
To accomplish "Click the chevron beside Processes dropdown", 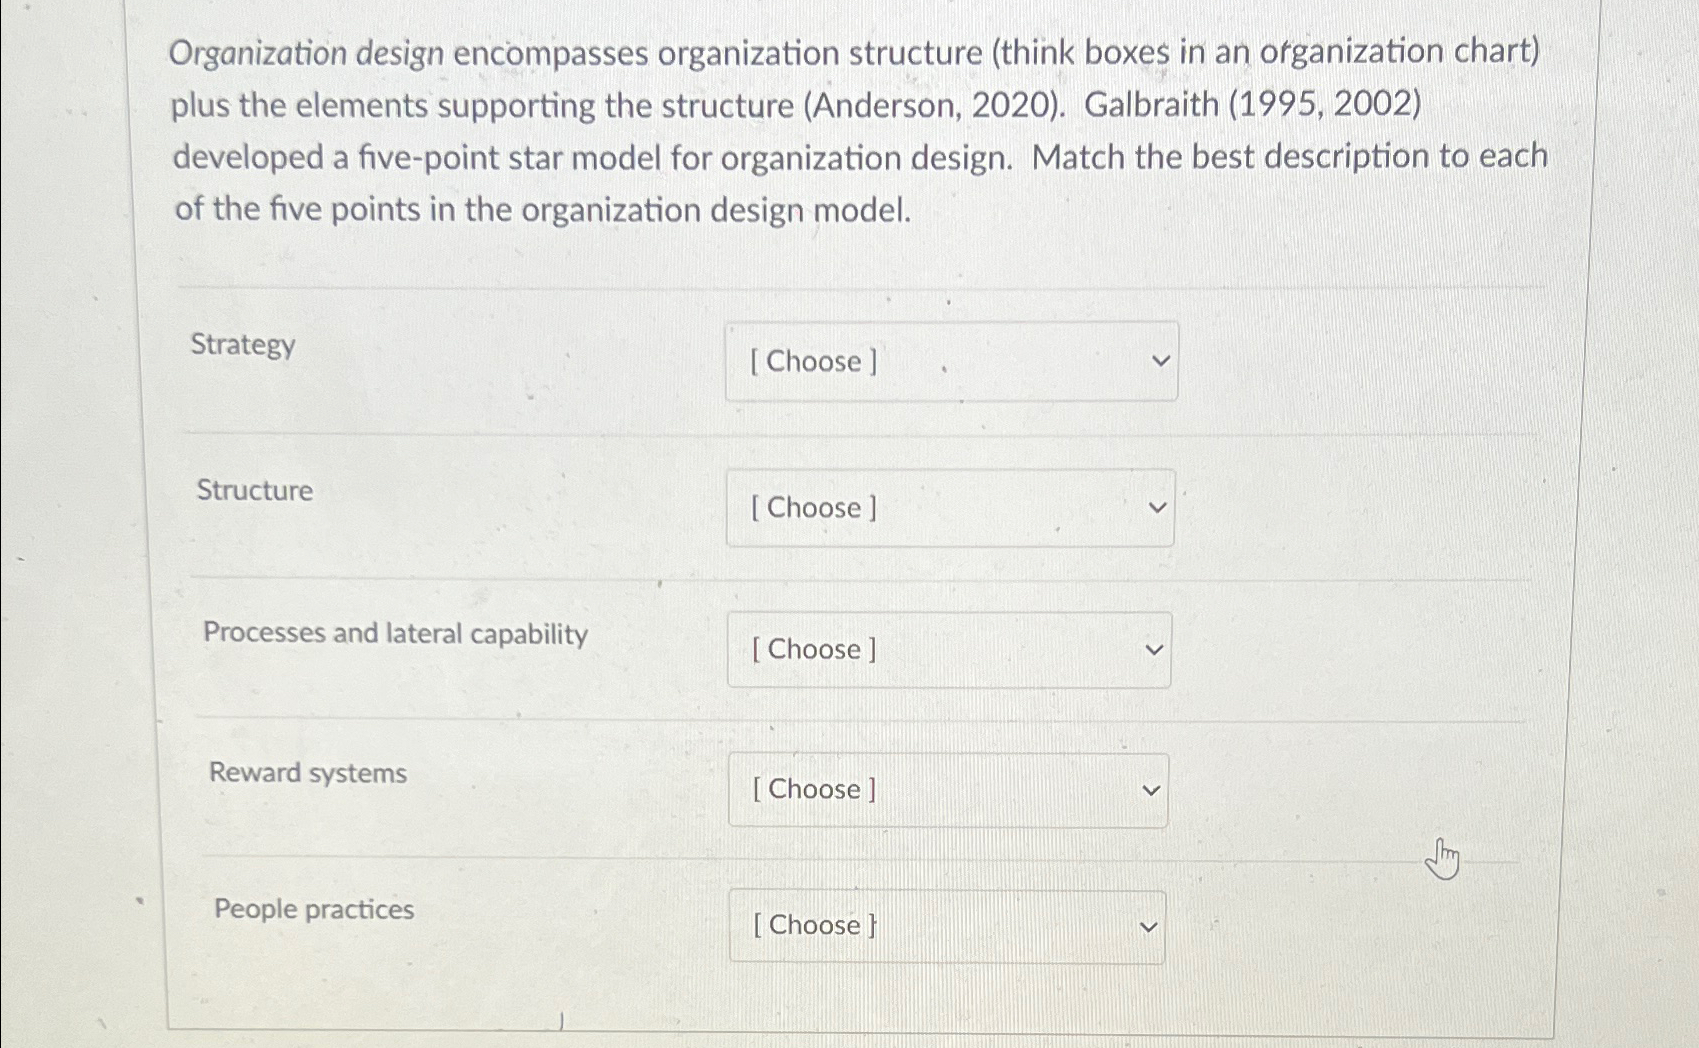I will [1154, 650].
